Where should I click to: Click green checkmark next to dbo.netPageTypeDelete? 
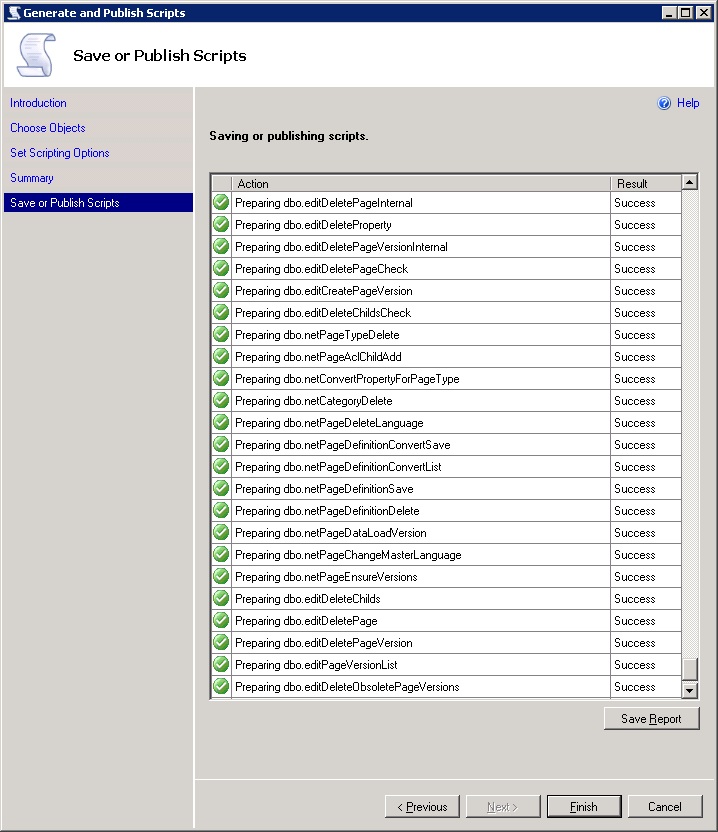[221, 335]
